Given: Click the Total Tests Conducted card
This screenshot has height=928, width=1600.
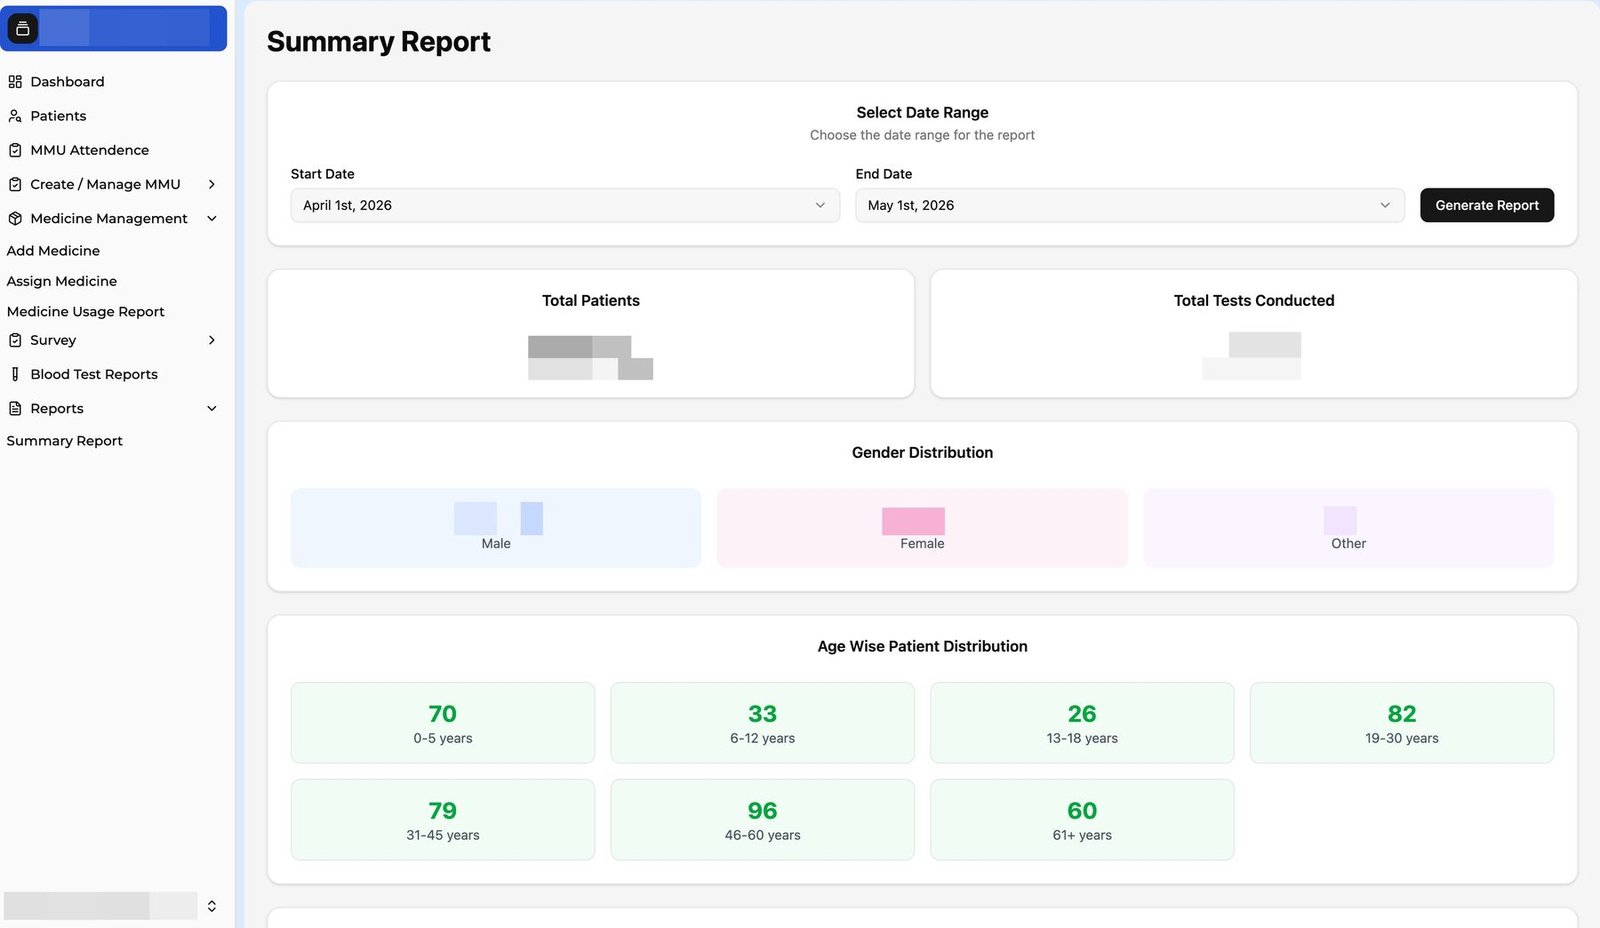Looking at the screenshot, I should [1254, 334].
